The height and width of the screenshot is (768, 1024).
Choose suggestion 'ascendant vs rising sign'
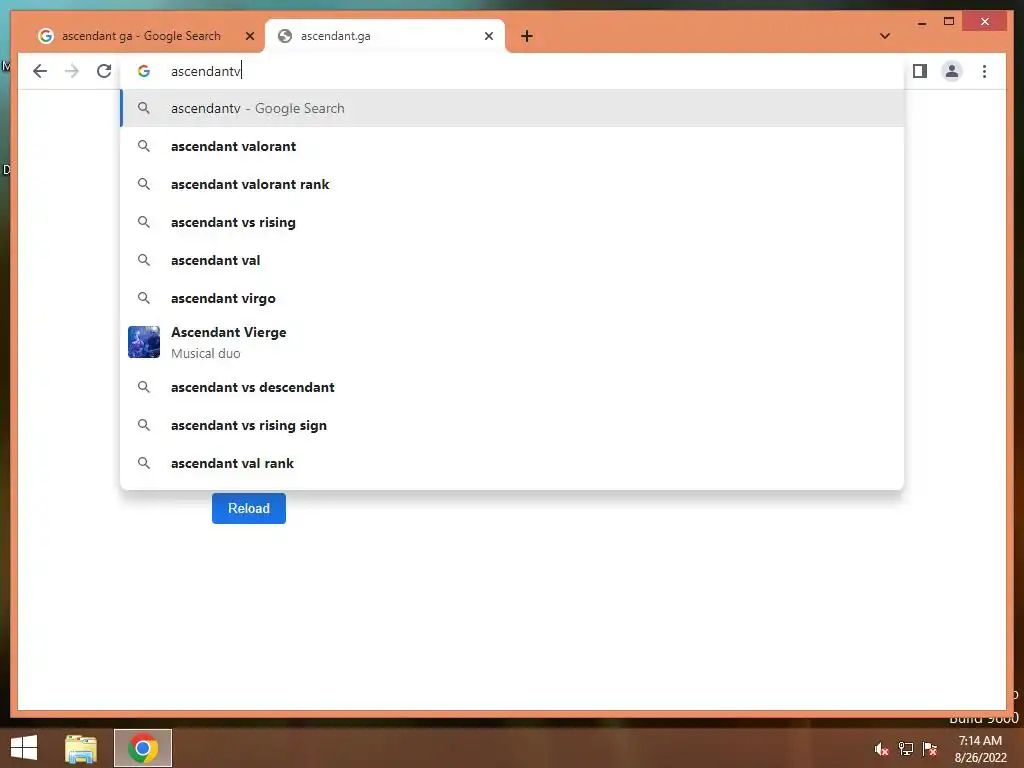513,425
